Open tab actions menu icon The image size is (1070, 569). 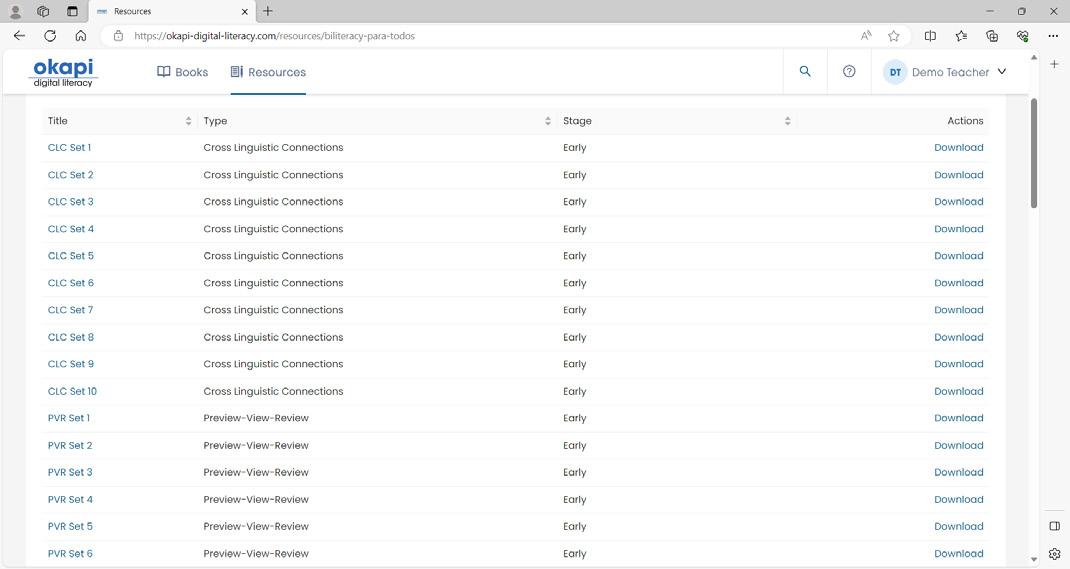coord(72,11)
